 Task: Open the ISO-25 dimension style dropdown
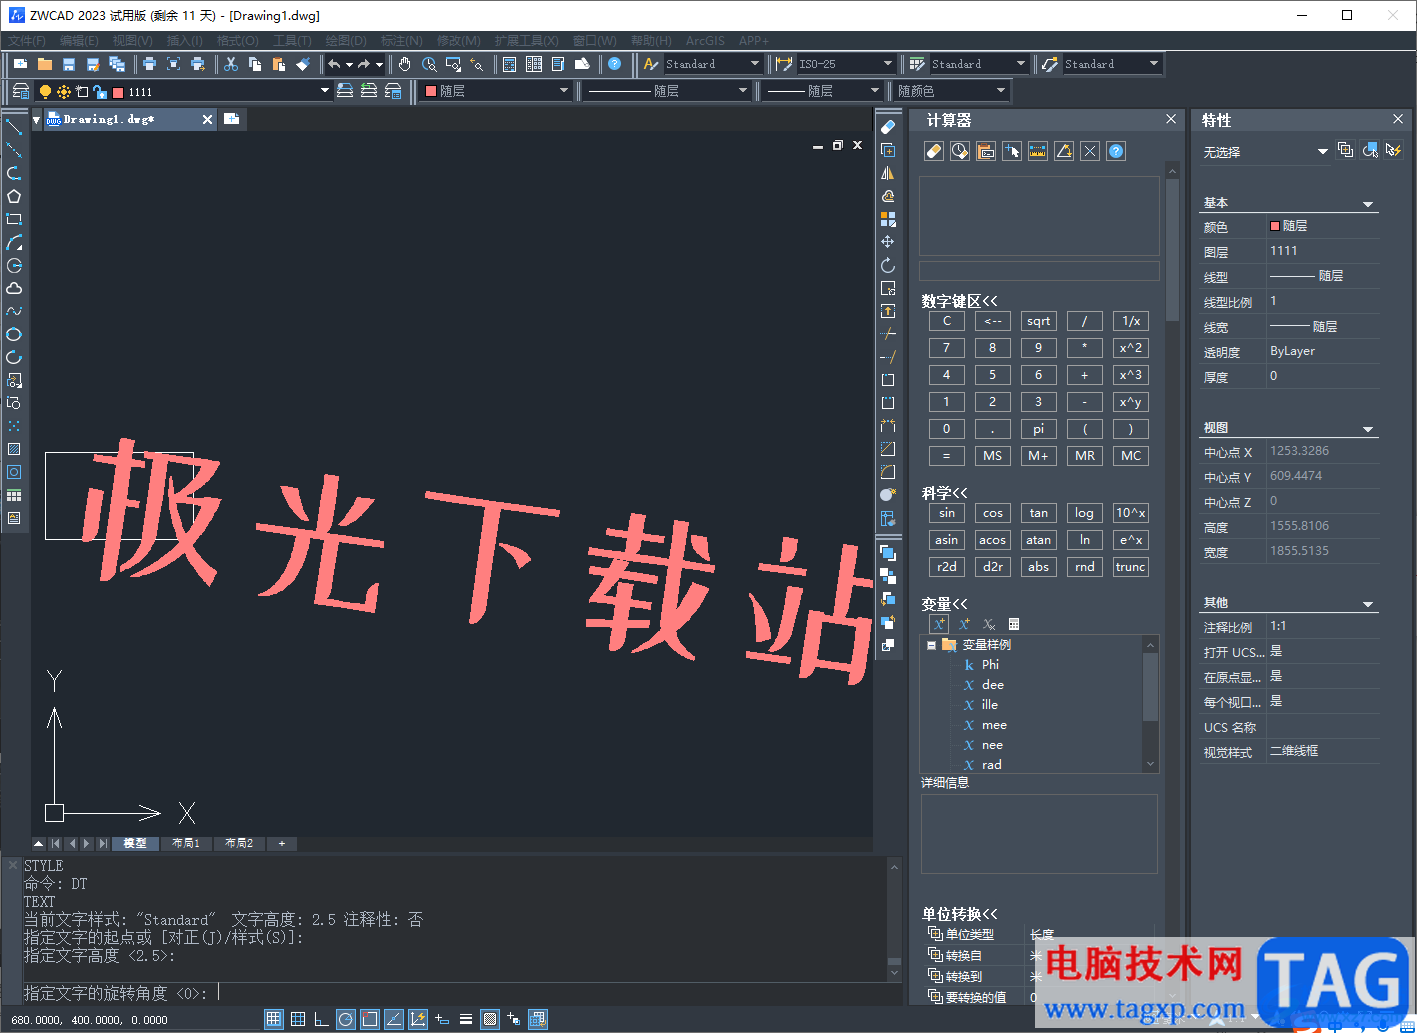(x=887, y=64)
